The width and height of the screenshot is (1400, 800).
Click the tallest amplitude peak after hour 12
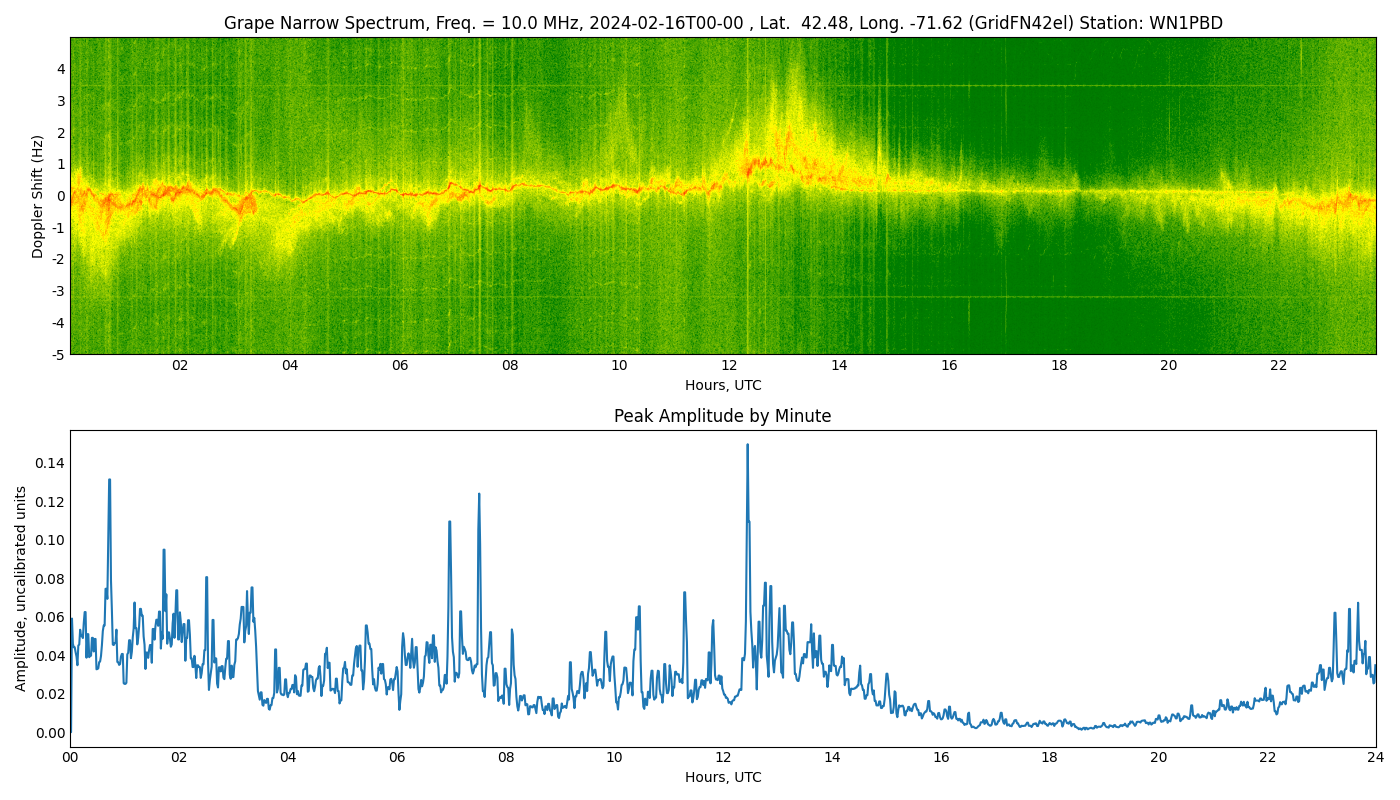[x=747, y=446]
